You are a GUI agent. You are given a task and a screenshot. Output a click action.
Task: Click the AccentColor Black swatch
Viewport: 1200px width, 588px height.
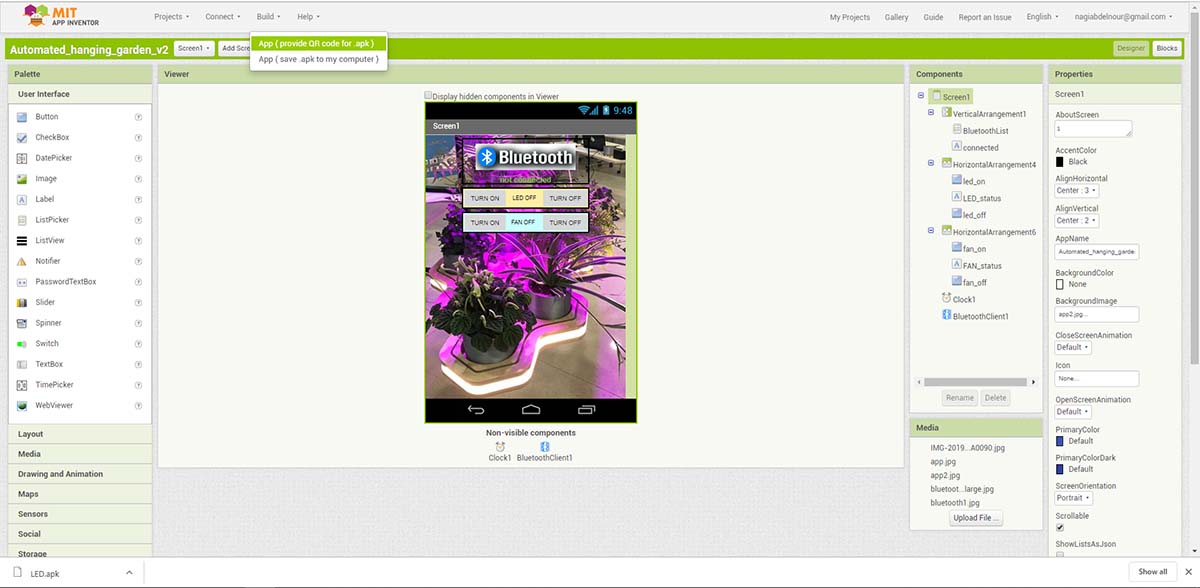(x=1061, y=161)
